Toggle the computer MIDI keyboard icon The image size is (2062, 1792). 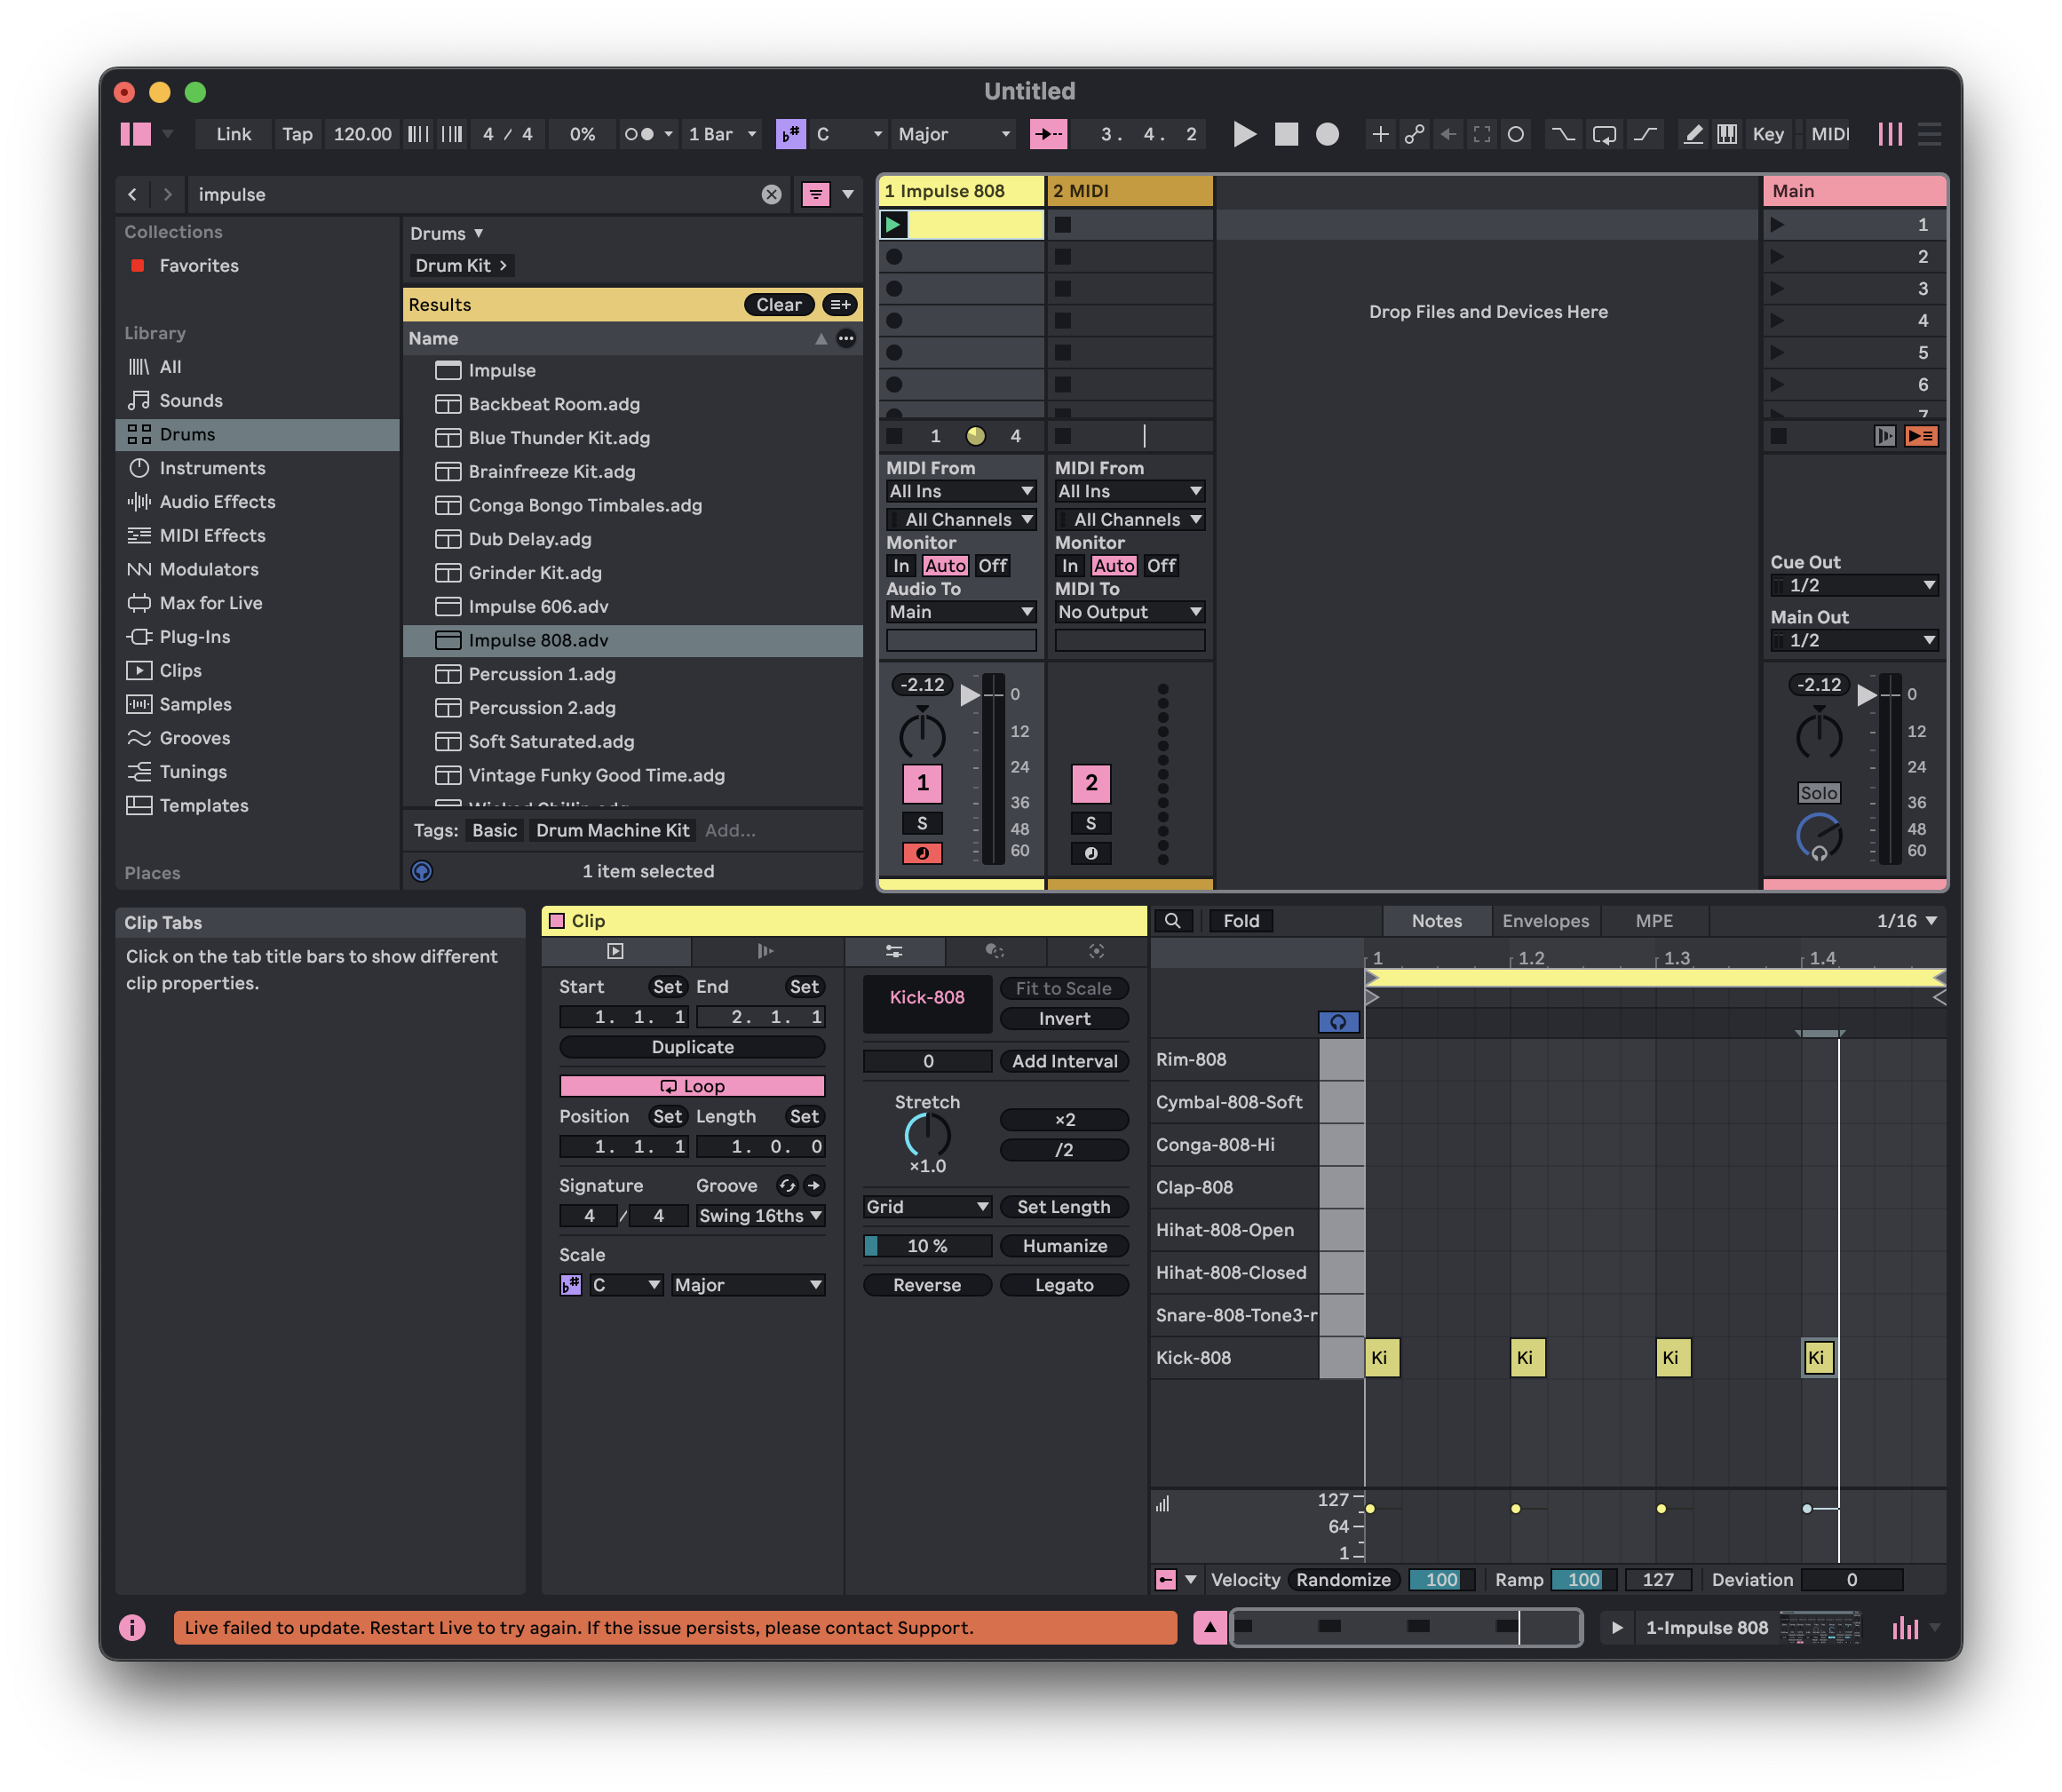tap(1727, 134)
